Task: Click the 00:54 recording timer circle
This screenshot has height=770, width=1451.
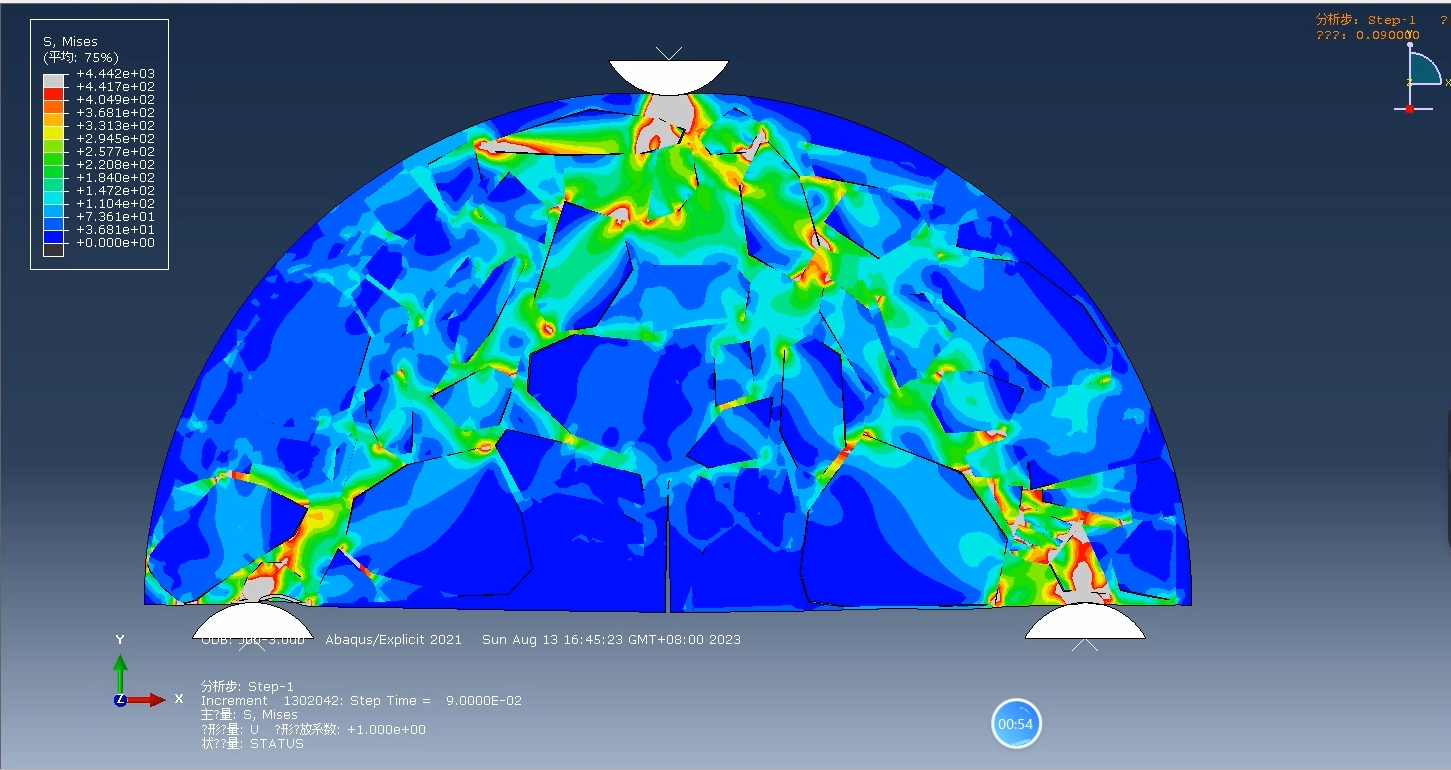Action: pyautogui.click(x=1016, y=724)
